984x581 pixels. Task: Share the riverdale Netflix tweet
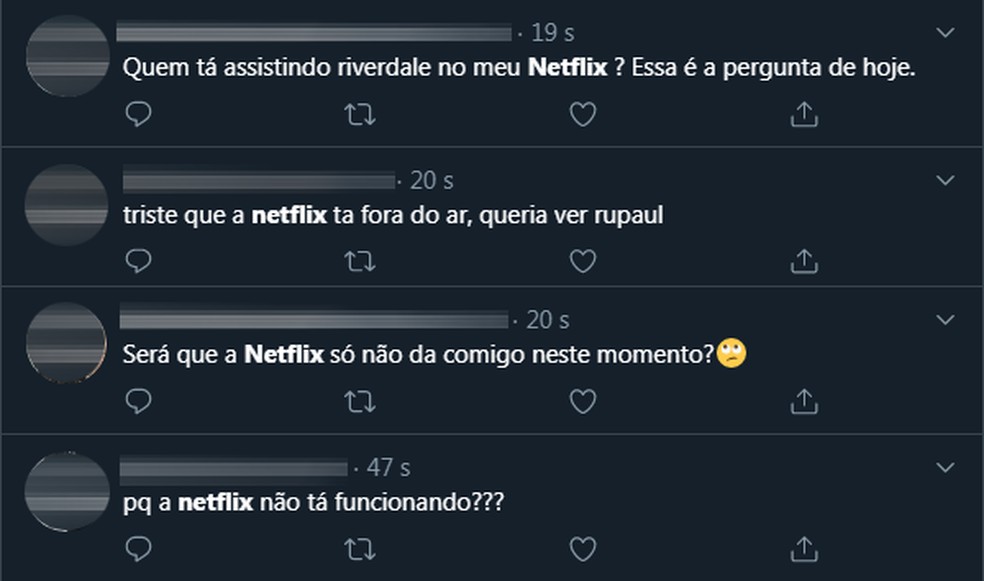tap(804, 115)
